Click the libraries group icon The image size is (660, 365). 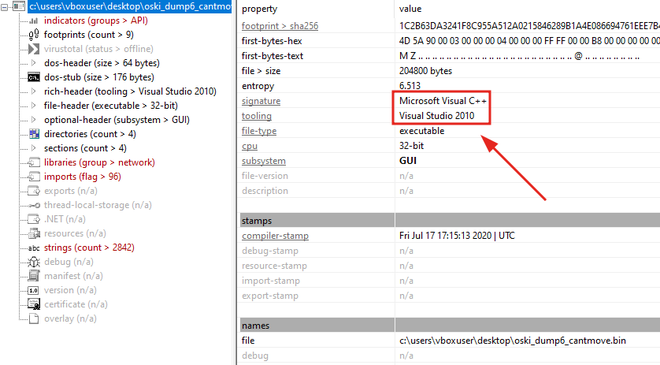click(33, 163)
